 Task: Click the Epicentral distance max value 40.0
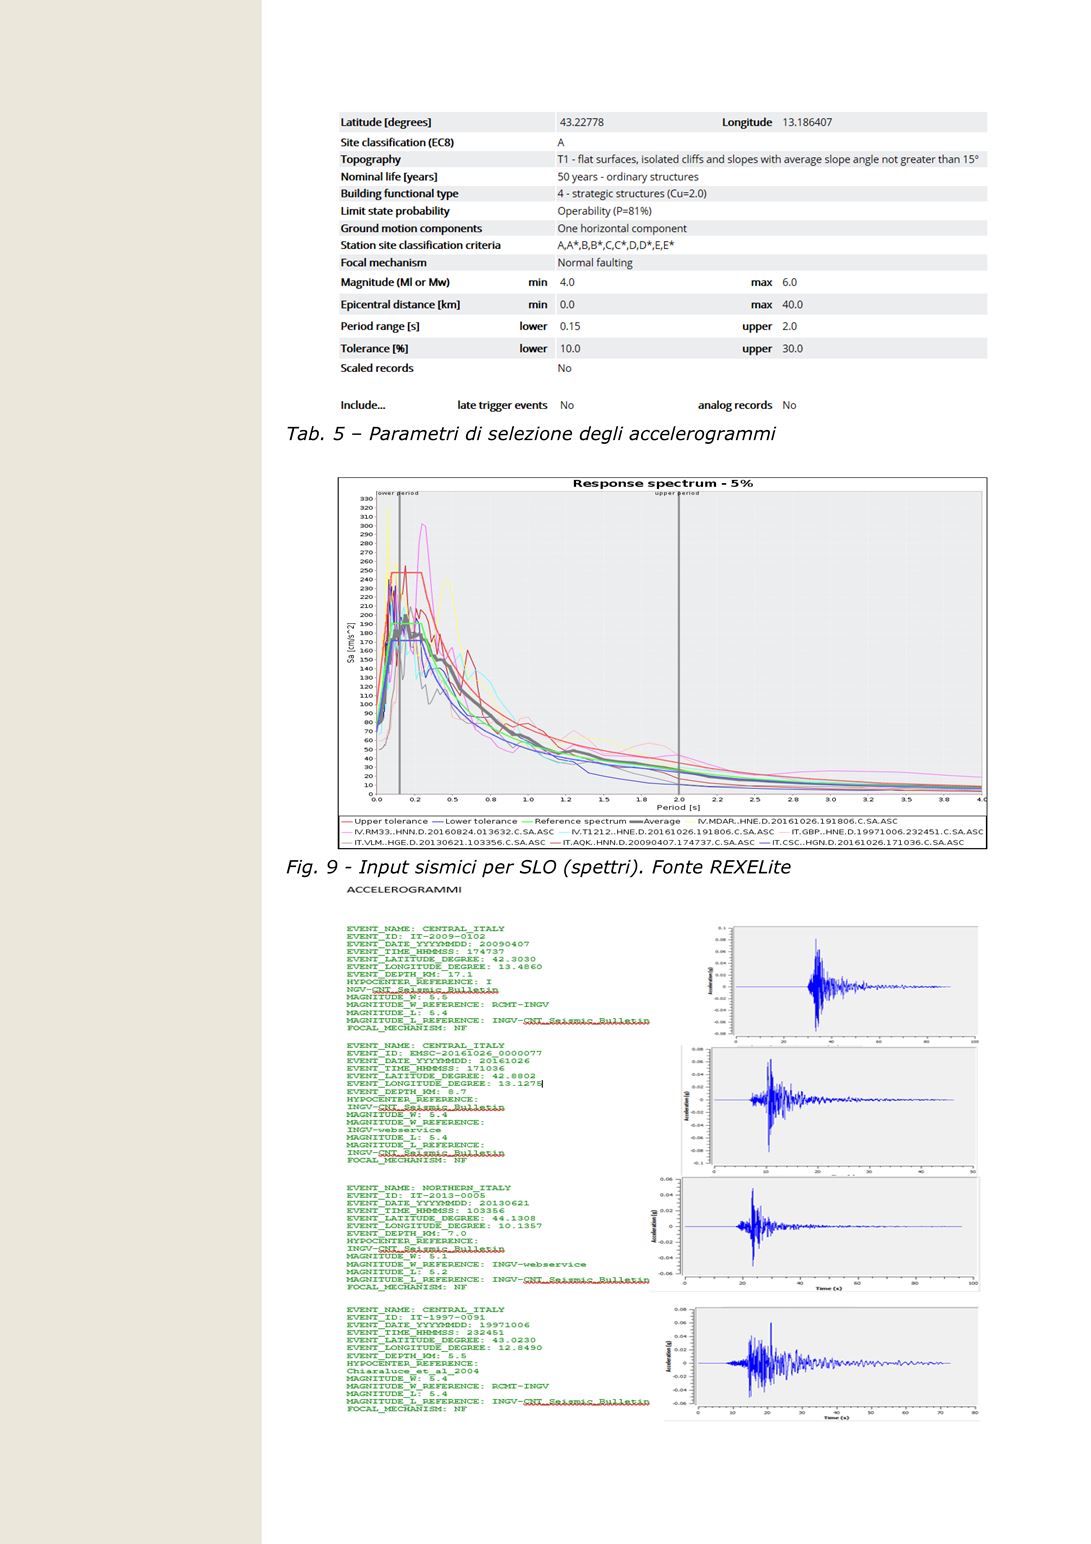point(792,305)
